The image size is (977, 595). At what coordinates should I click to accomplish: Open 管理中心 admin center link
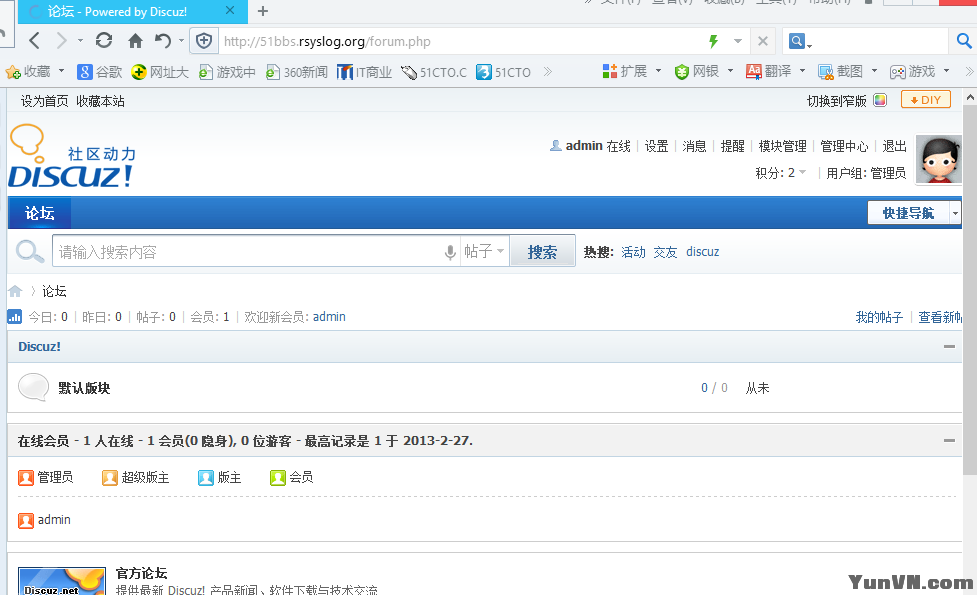click(x=844, y=146)
